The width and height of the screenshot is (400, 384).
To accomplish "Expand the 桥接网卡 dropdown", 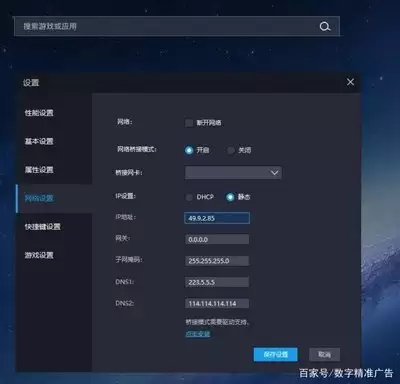I will click(x=233, y=173).
